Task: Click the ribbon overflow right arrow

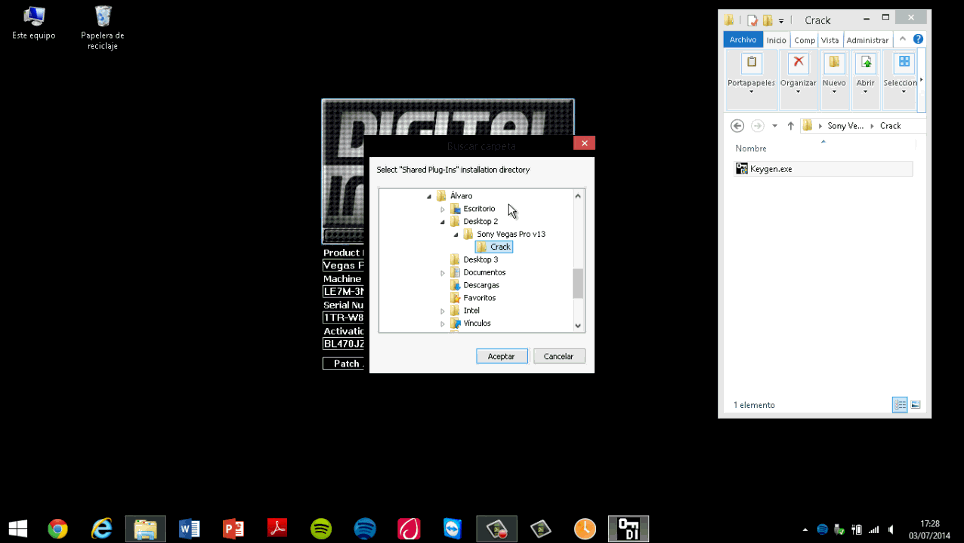Action: pyautogui.click(x=921, y=80)
